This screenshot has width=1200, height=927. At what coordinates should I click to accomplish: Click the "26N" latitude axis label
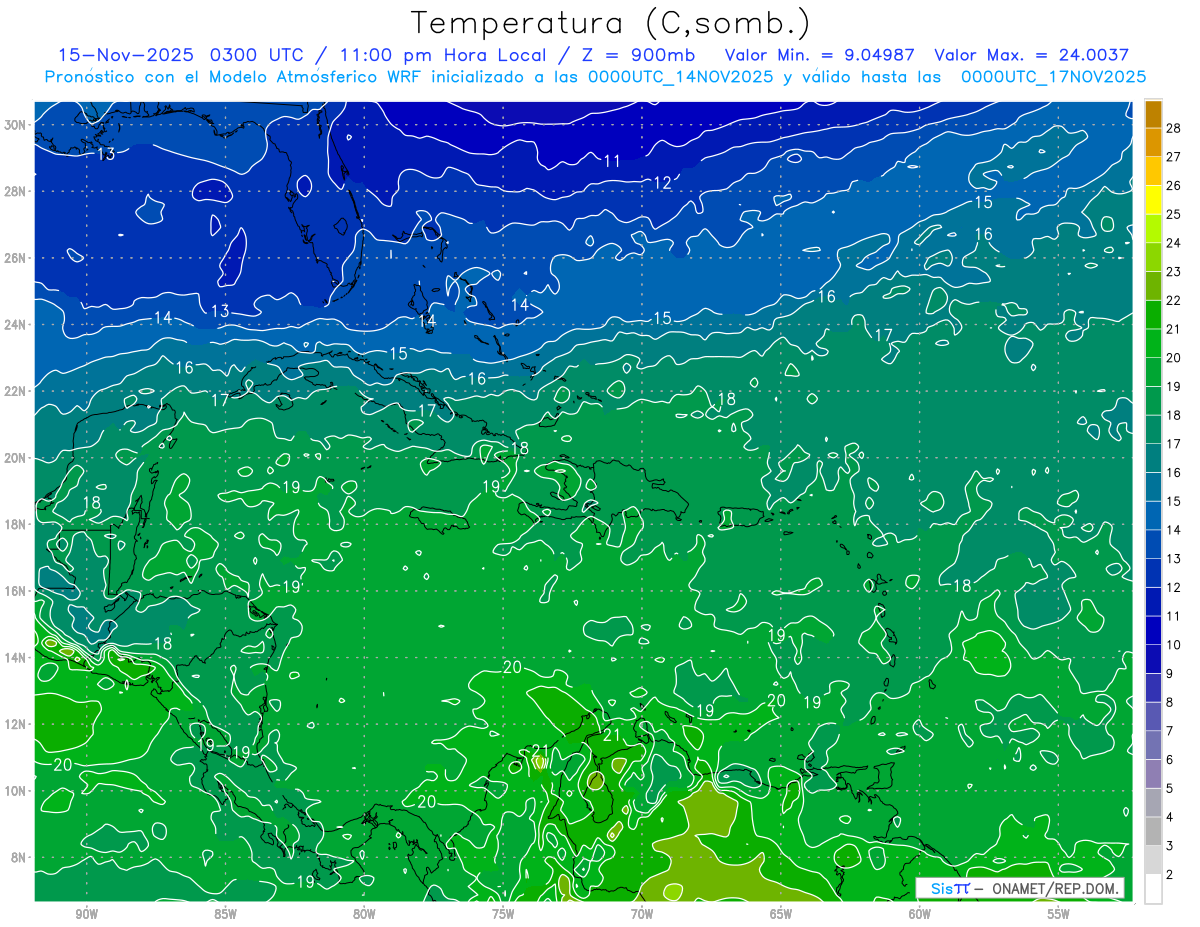17,258
